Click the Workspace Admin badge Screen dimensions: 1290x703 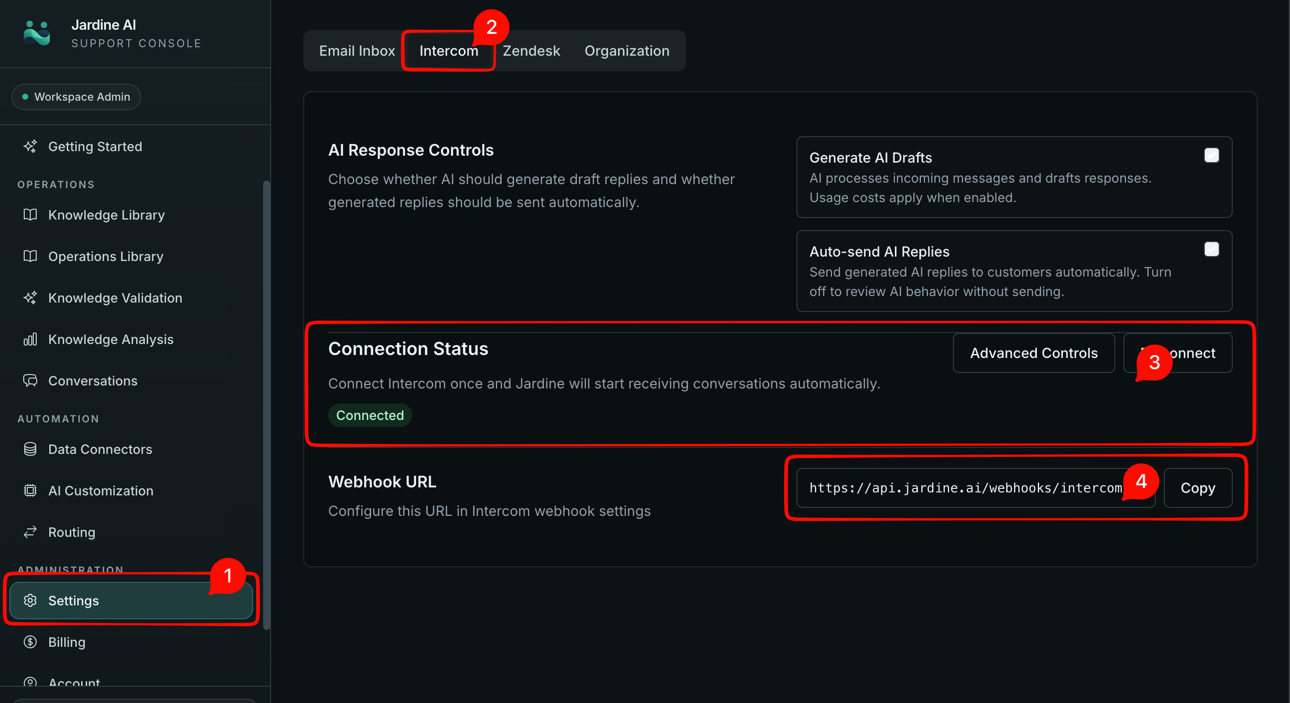click(x=76, y=97)
